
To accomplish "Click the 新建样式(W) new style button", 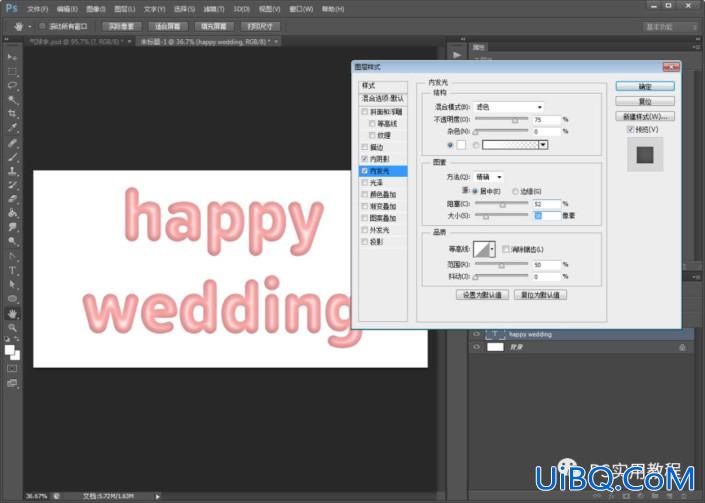I will tap(645, 116).
